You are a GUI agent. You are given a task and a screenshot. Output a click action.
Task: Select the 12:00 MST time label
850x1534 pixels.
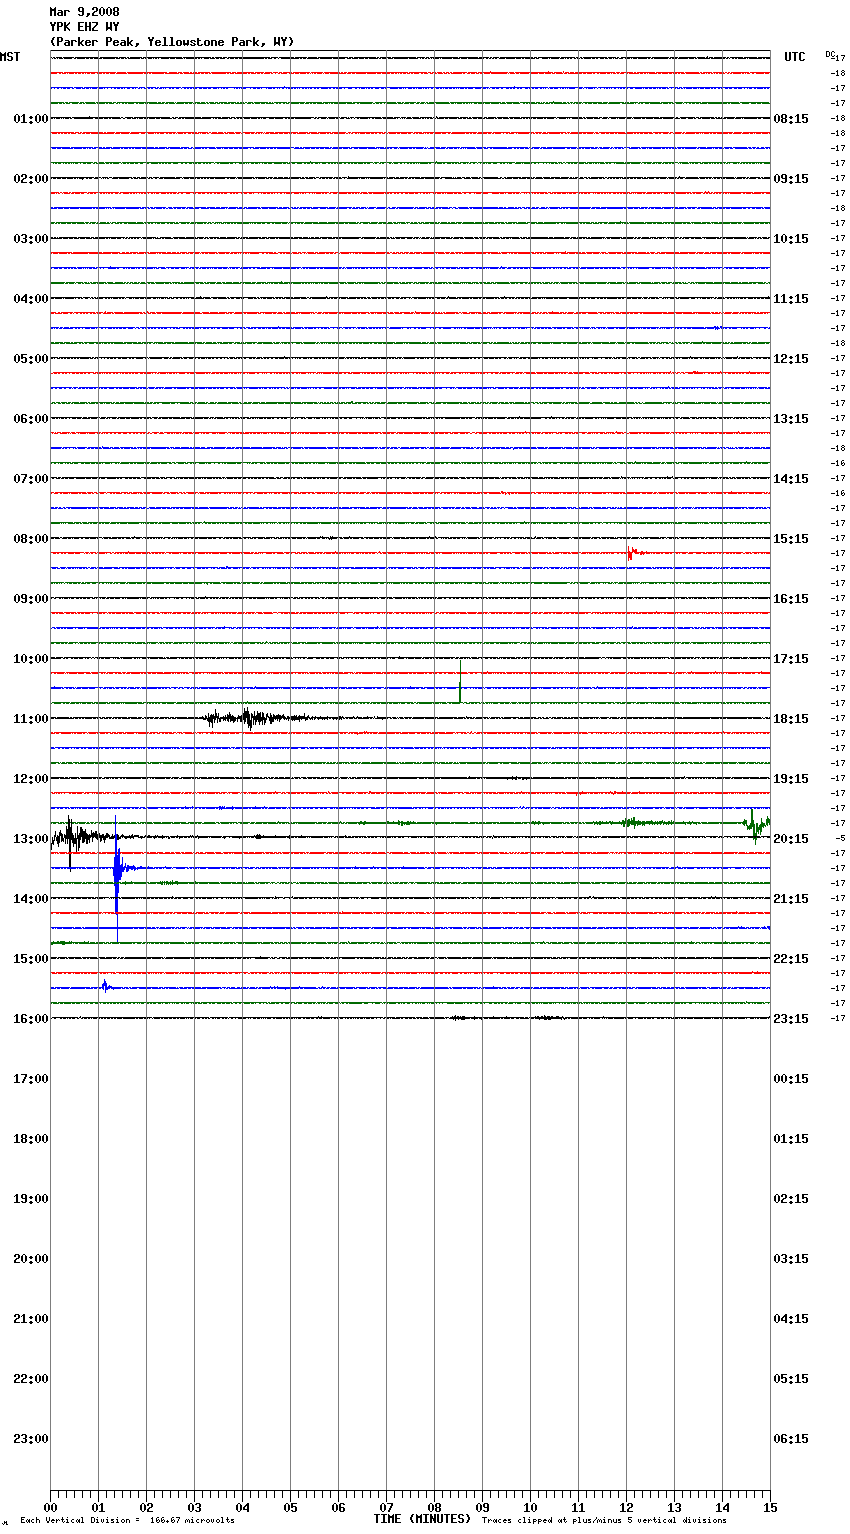click(x=31, y=778)
